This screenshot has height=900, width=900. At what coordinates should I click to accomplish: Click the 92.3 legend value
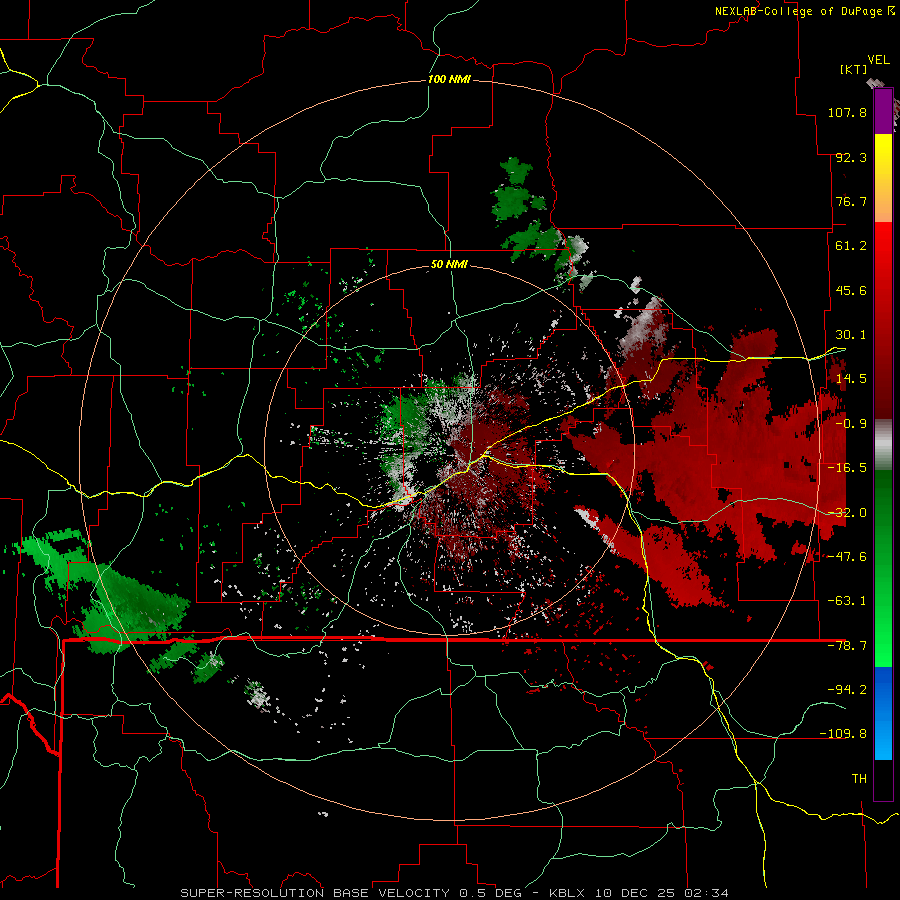(x=851, y=157)
